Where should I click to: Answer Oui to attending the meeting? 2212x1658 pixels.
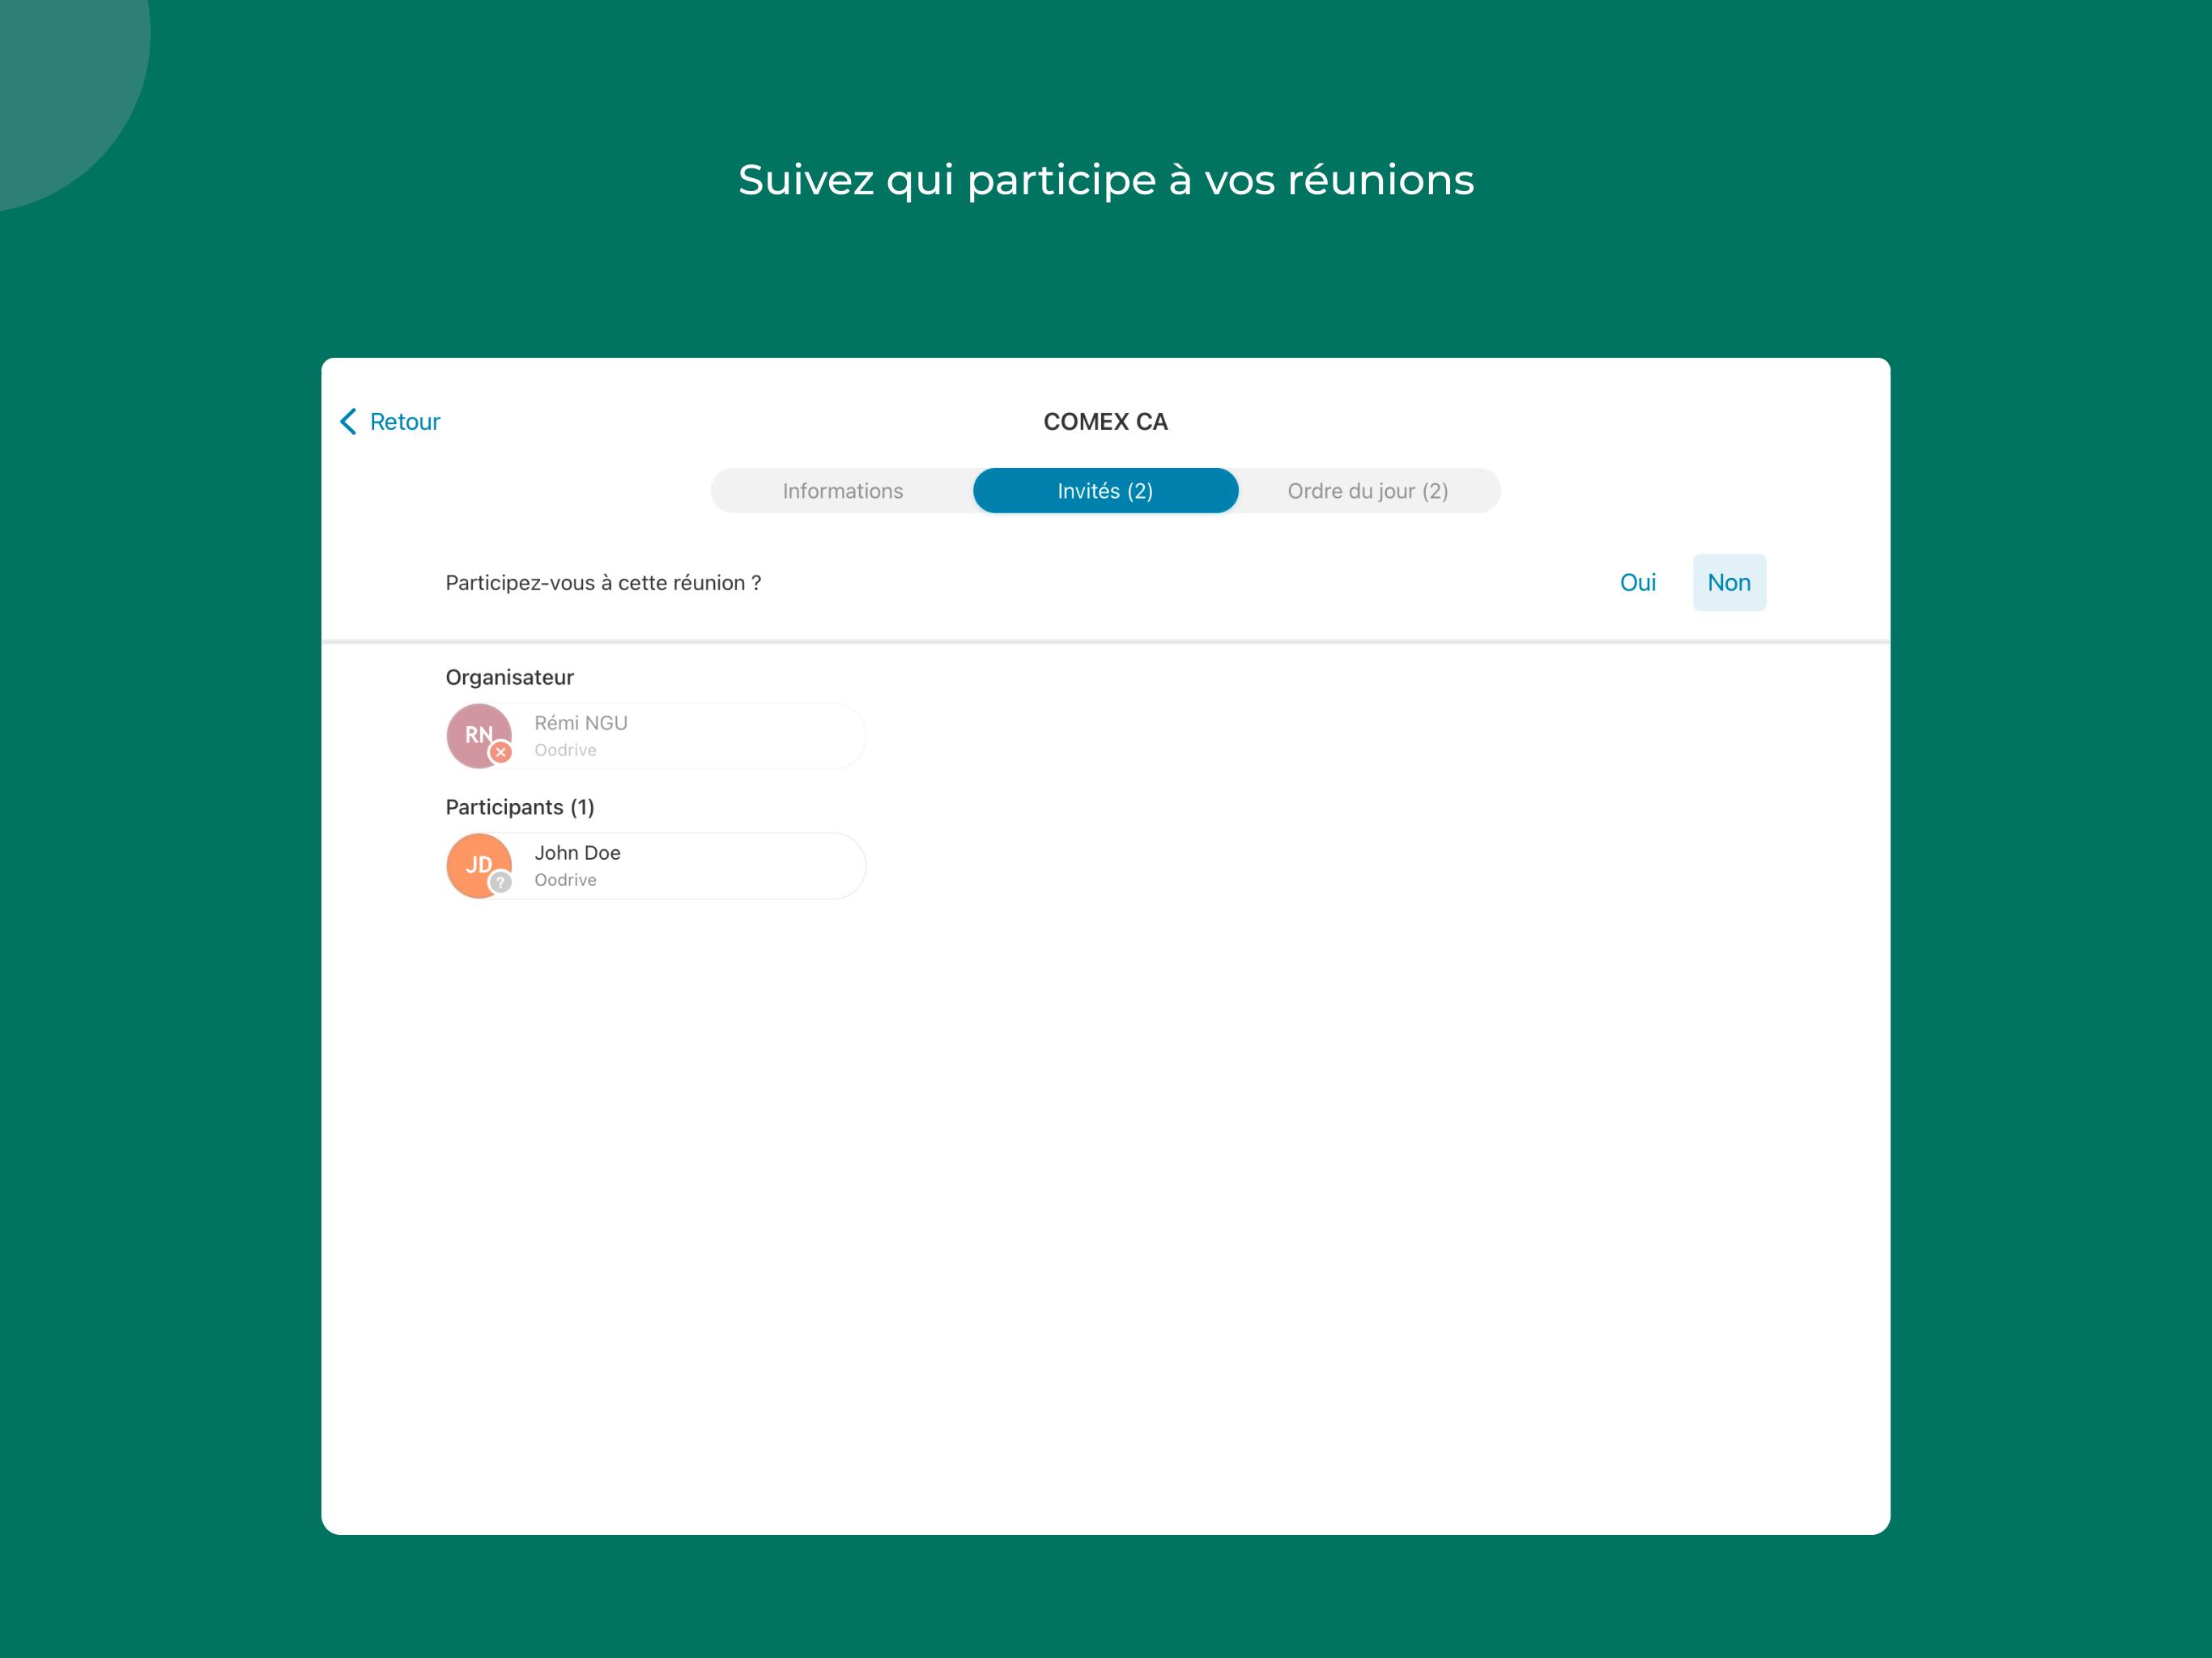pos(1637,582)
